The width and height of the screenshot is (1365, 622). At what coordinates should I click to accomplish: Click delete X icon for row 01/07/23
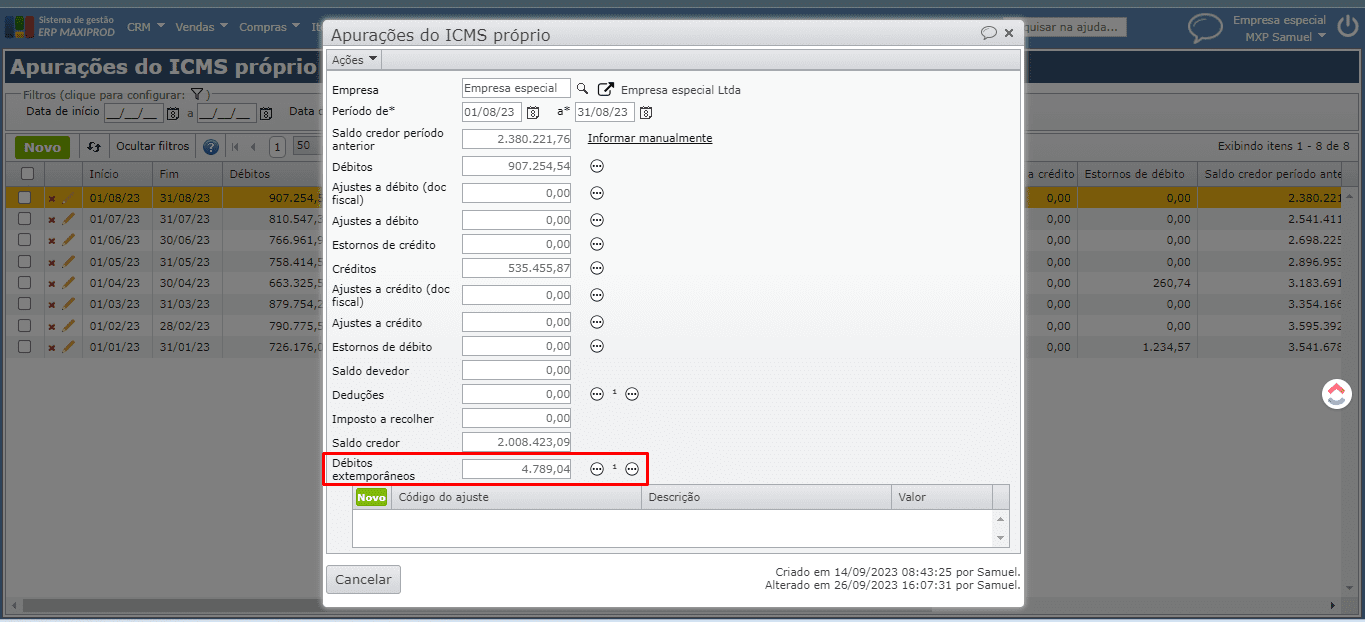coord(52,219)
